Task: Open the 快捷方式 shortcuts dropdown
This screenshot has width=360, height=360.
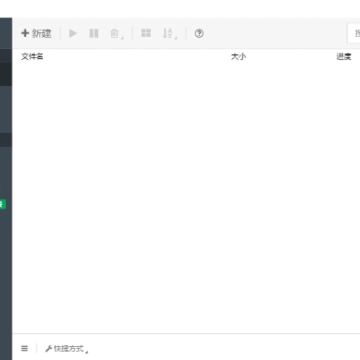Action: (67, 349)
